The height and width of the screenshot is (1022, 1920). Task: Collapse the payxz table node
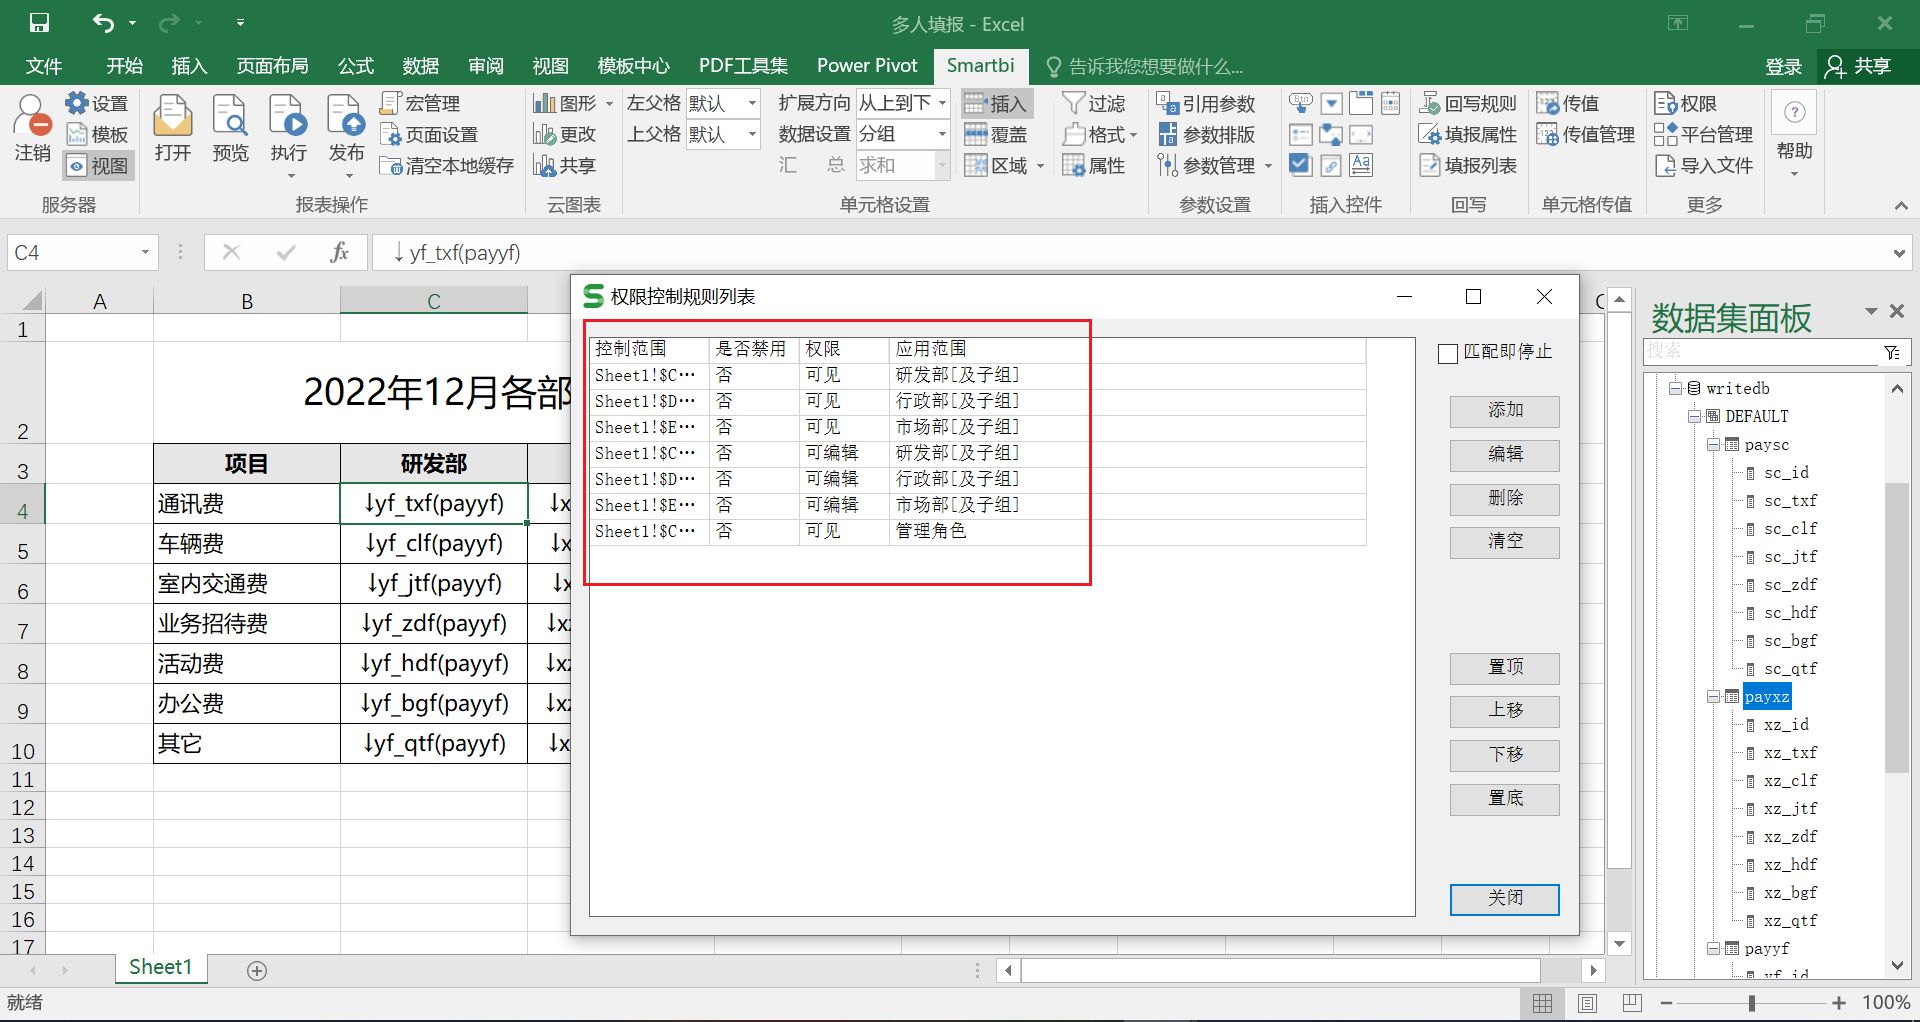[x=1713, y=696]
